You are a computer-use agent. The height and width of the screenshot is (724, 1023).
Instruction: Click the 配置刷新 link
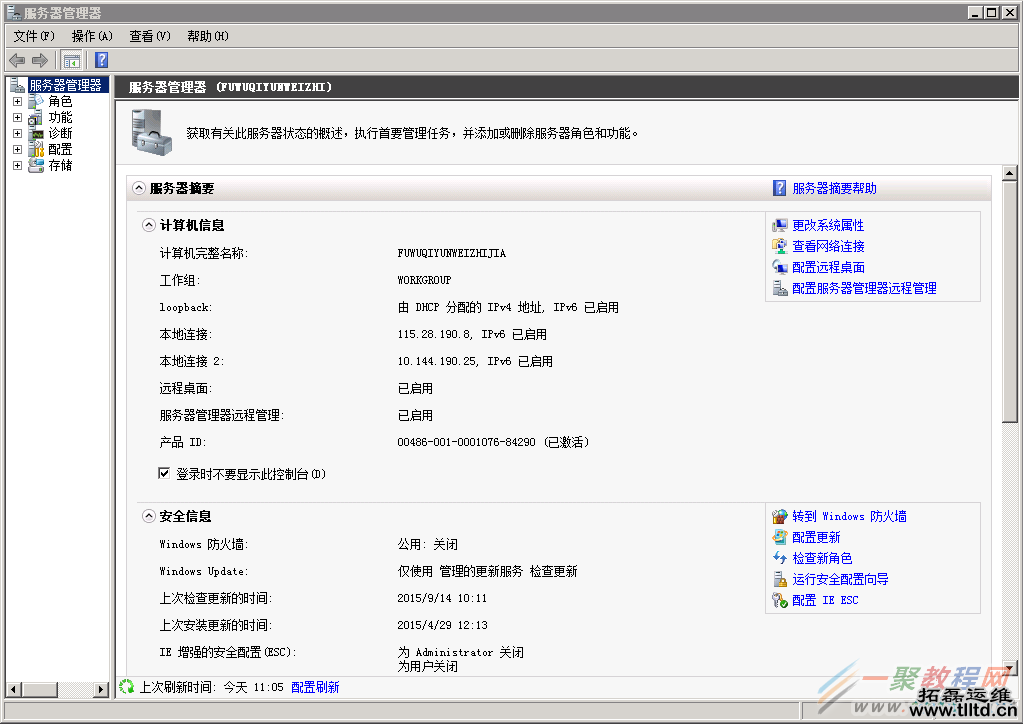point(315,687)
